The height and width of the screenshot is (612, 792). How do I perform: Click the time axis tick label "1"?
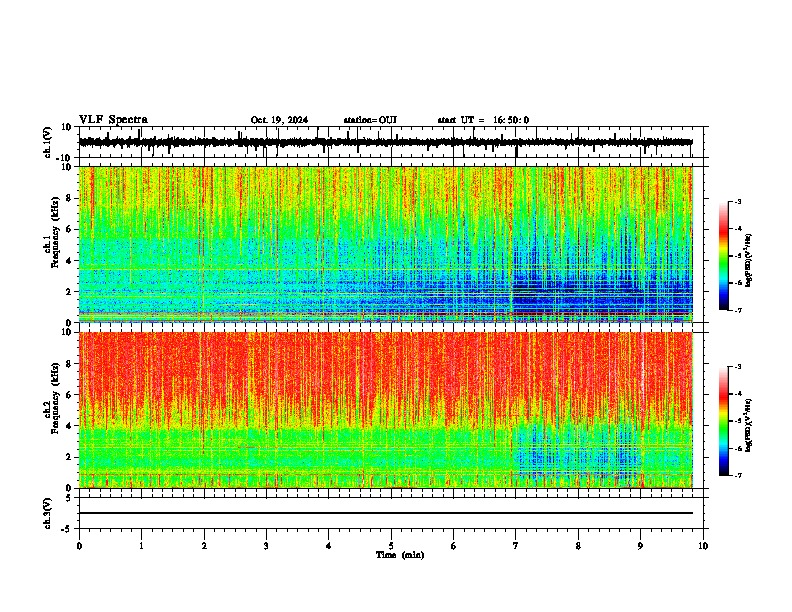(x=141, y=546)
